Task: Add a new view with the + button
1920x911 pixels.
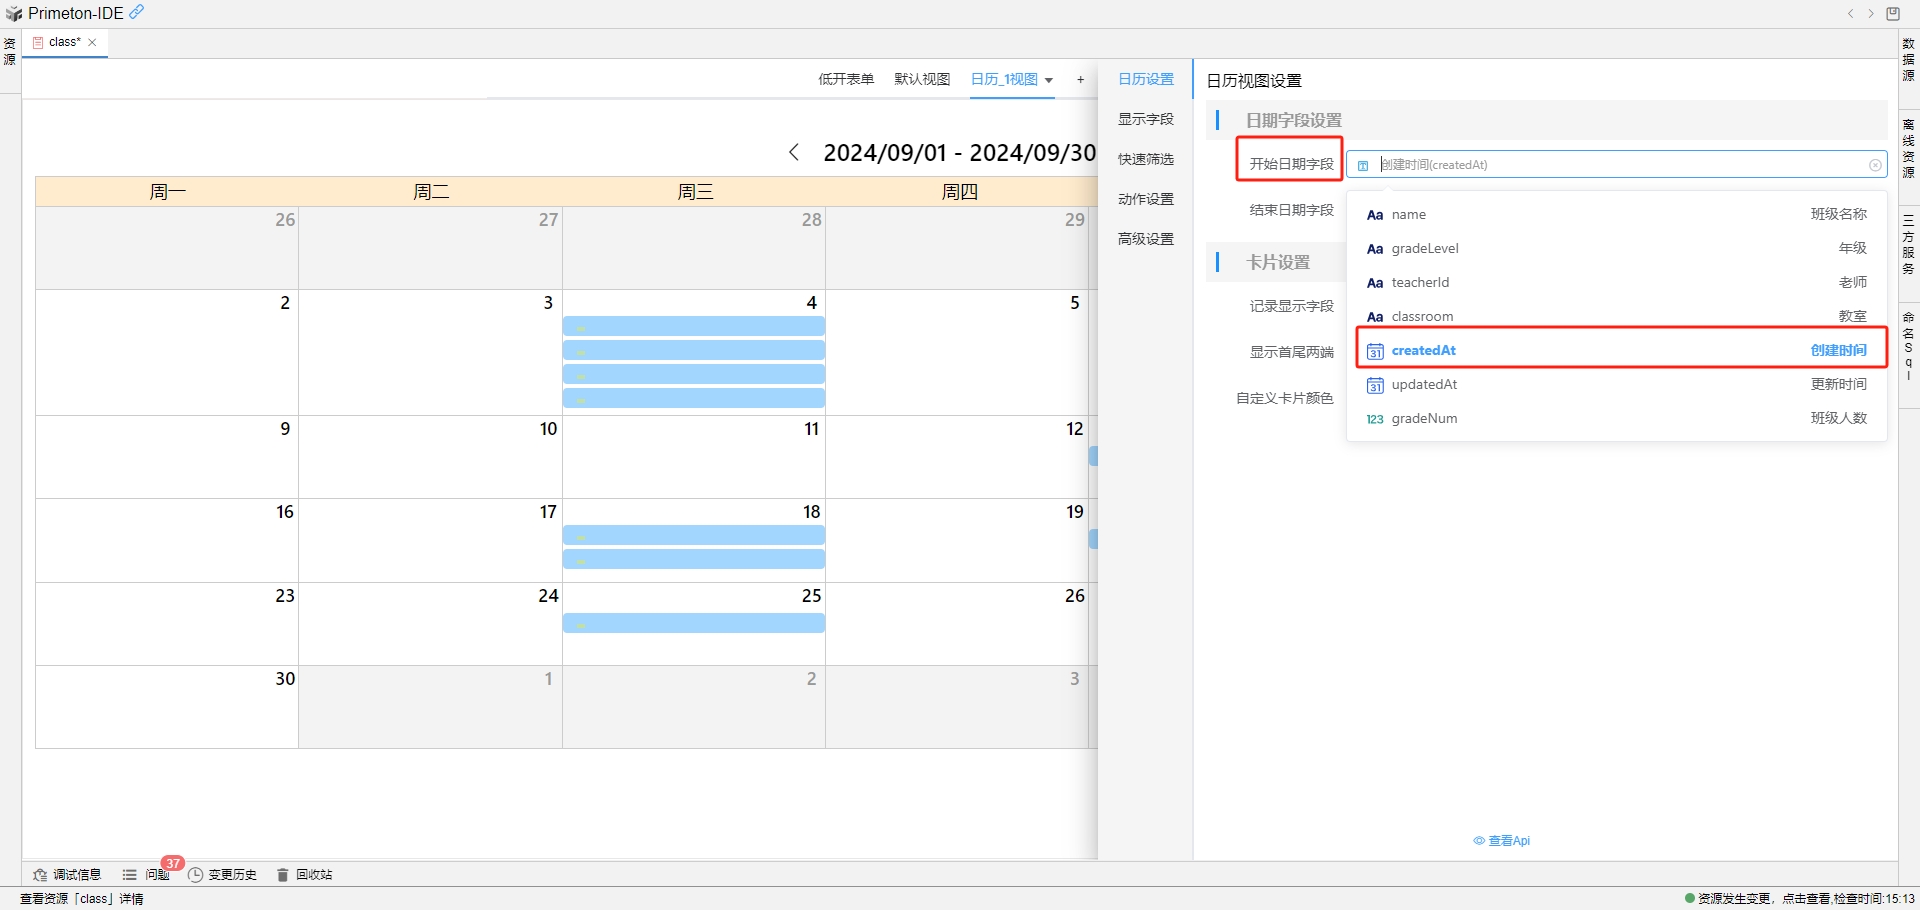Action: pyautogui.click(x=1081, y=79)
